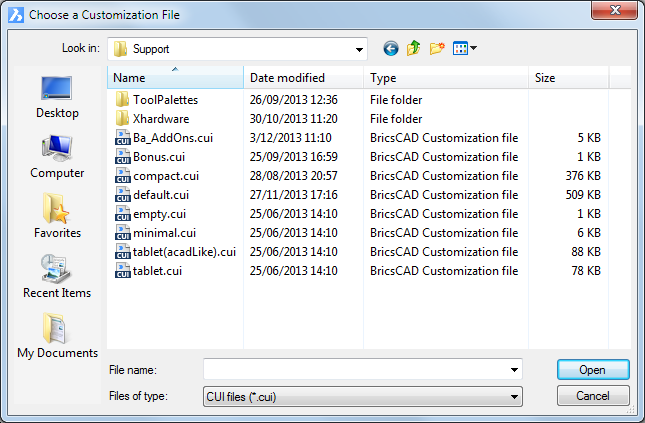
Task: Sort the list by Date modified column
Action: pyautogui.click(x=304, y=77)
